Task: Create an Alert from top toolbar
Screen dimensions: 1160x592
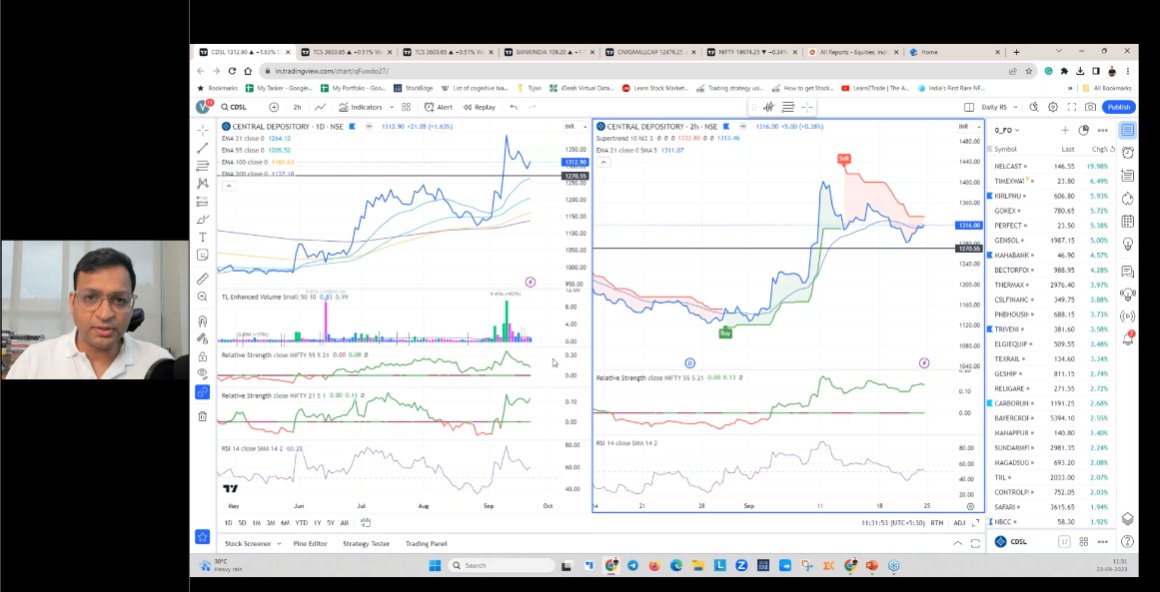Action: [439, 107]
